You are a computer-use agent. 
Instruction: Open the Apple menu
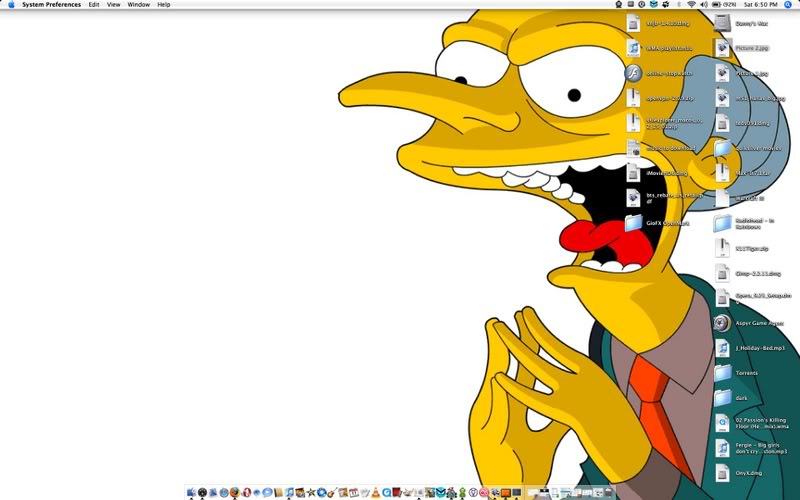coord(11,4)
